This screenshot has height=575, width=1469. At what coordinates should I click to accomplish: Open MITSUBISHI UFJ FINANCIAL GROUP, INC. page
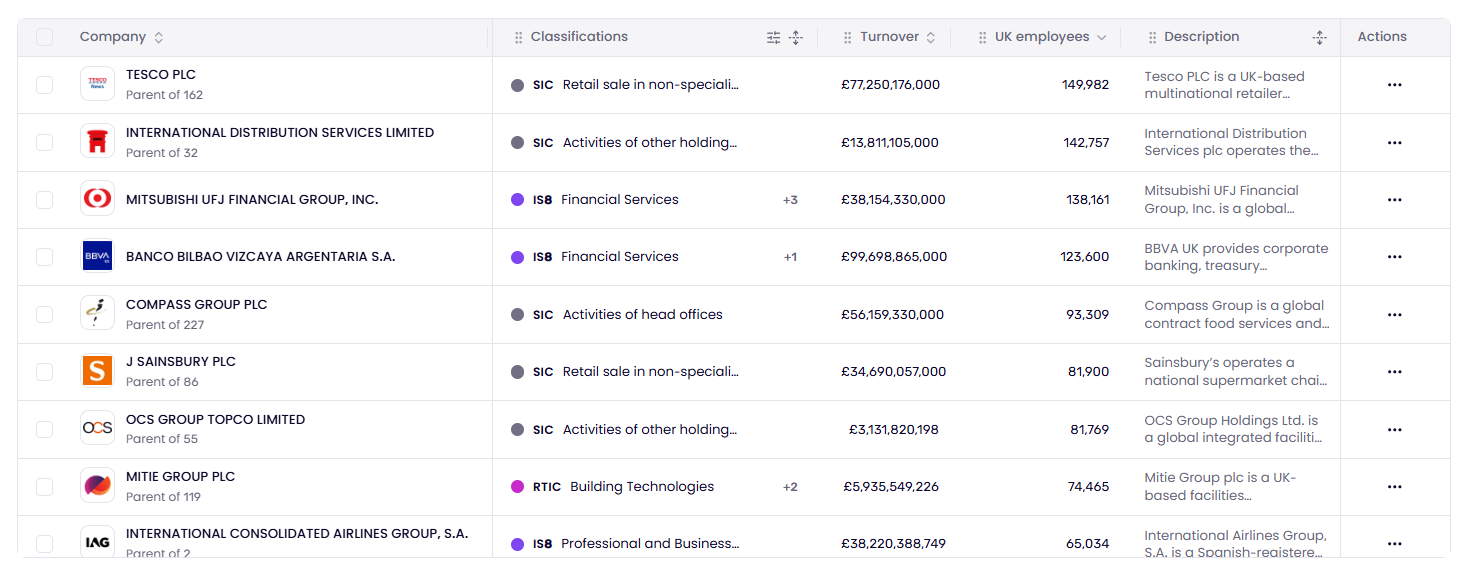click(x=252, y=200)
